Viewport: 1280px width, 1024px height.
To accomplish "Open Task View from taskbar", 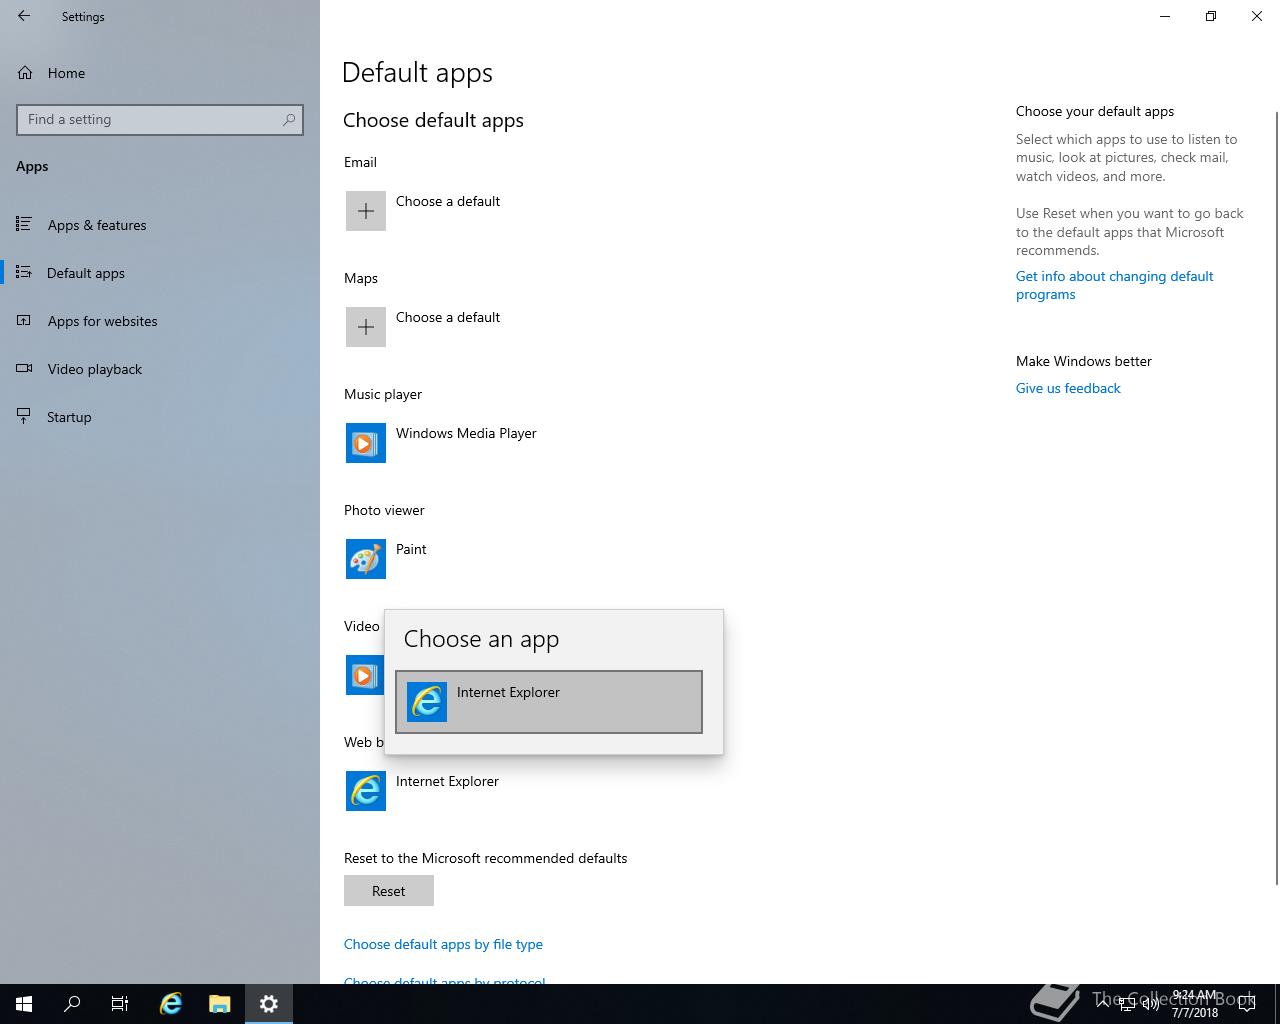I will click(120, 1004).
